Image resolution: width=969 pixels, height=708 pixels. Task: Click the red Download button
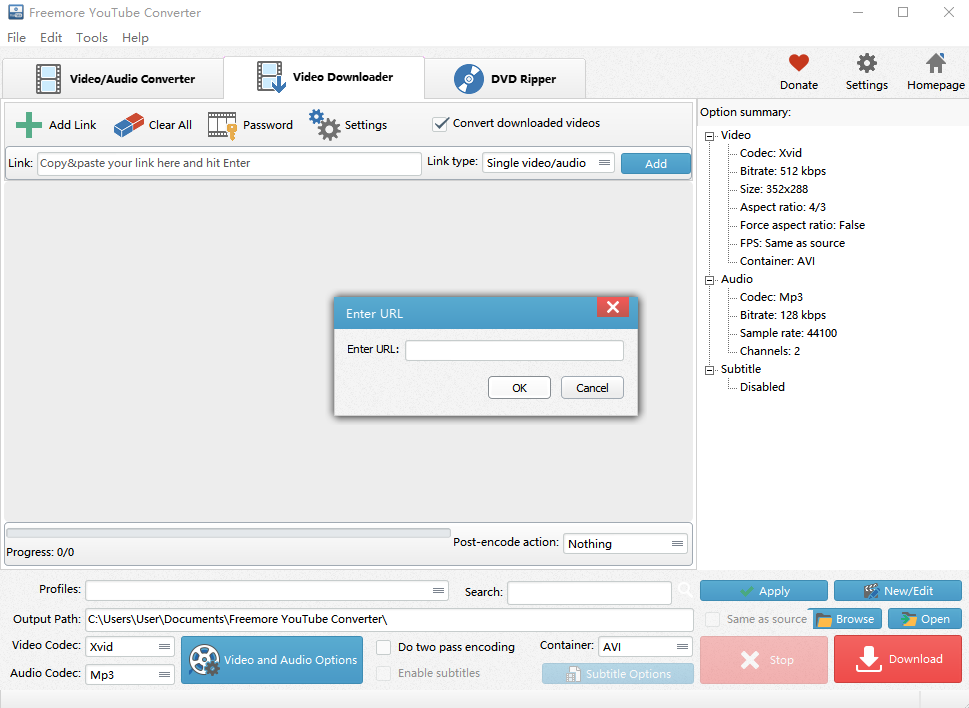click(898, 659)
